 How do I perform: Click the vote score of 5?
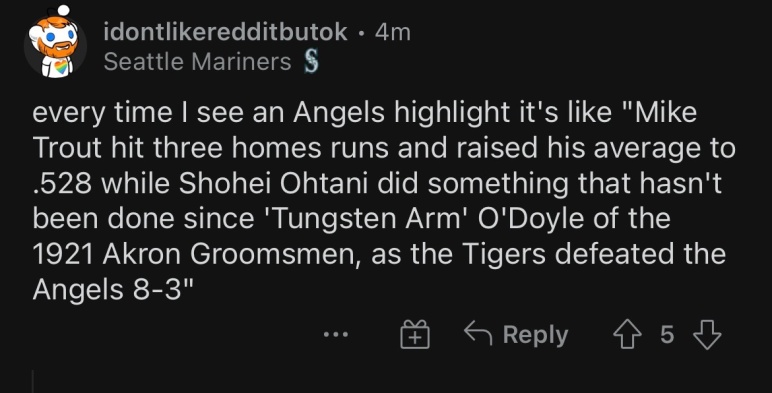pos(667,335)
